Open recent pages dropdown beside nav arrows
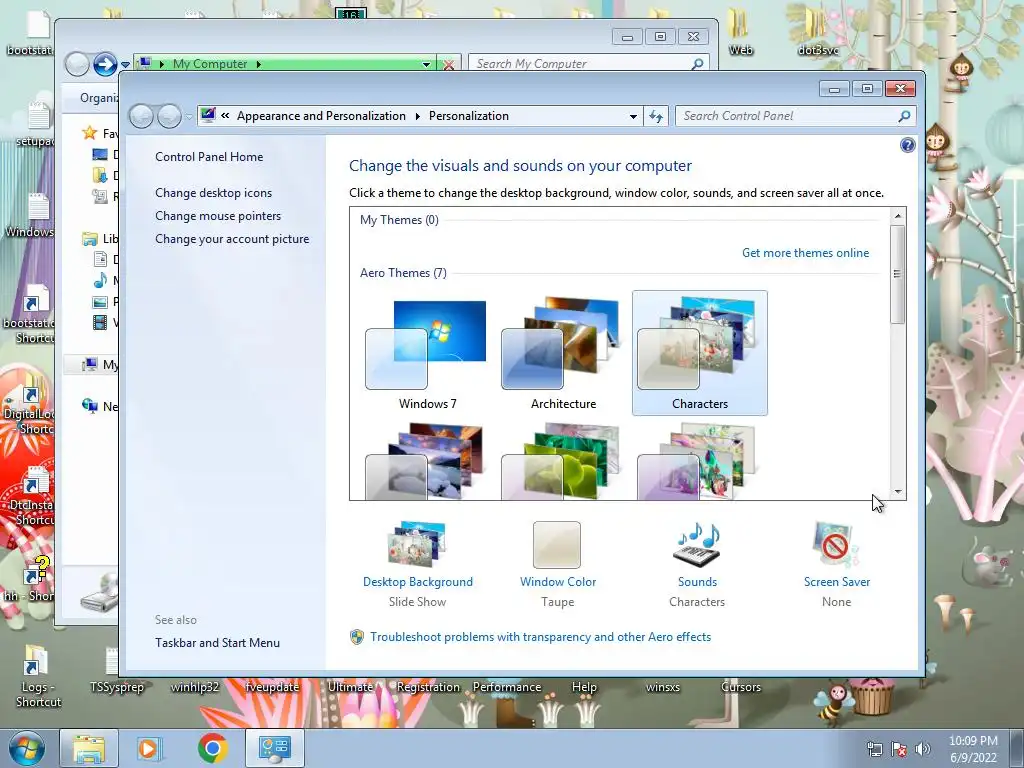Viewport: 1024px width, 768px height. 189,116
